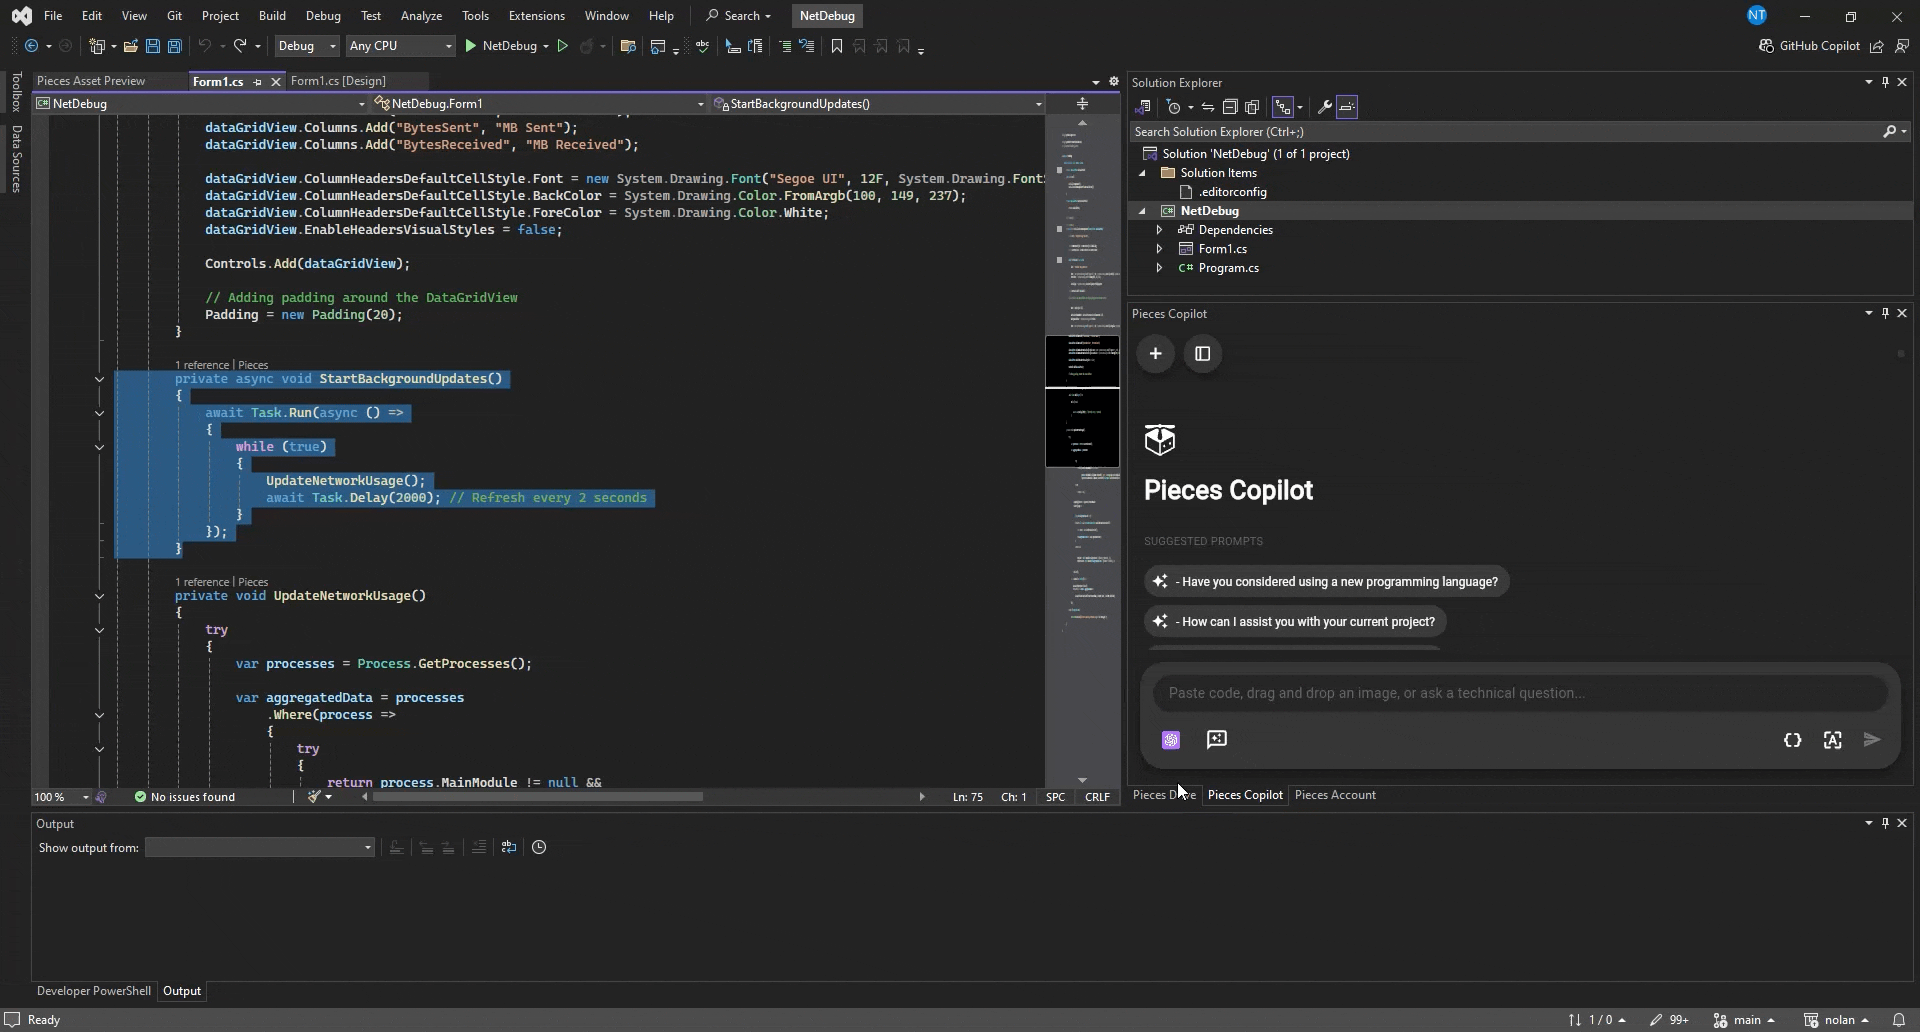Open the StartBackgroundUpdates() member dropdown

(878, 104)
